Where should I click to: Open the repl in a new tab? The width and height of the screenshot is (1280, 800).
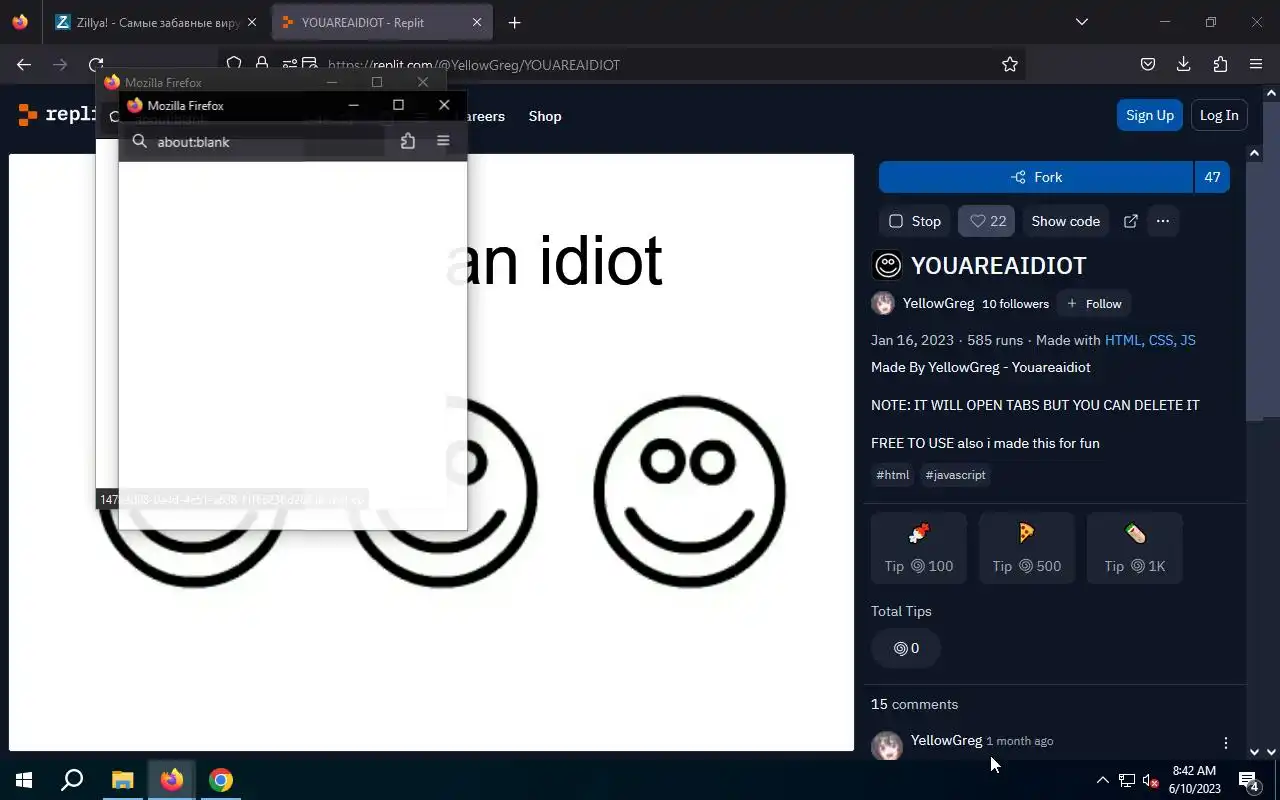(1131, 221)
